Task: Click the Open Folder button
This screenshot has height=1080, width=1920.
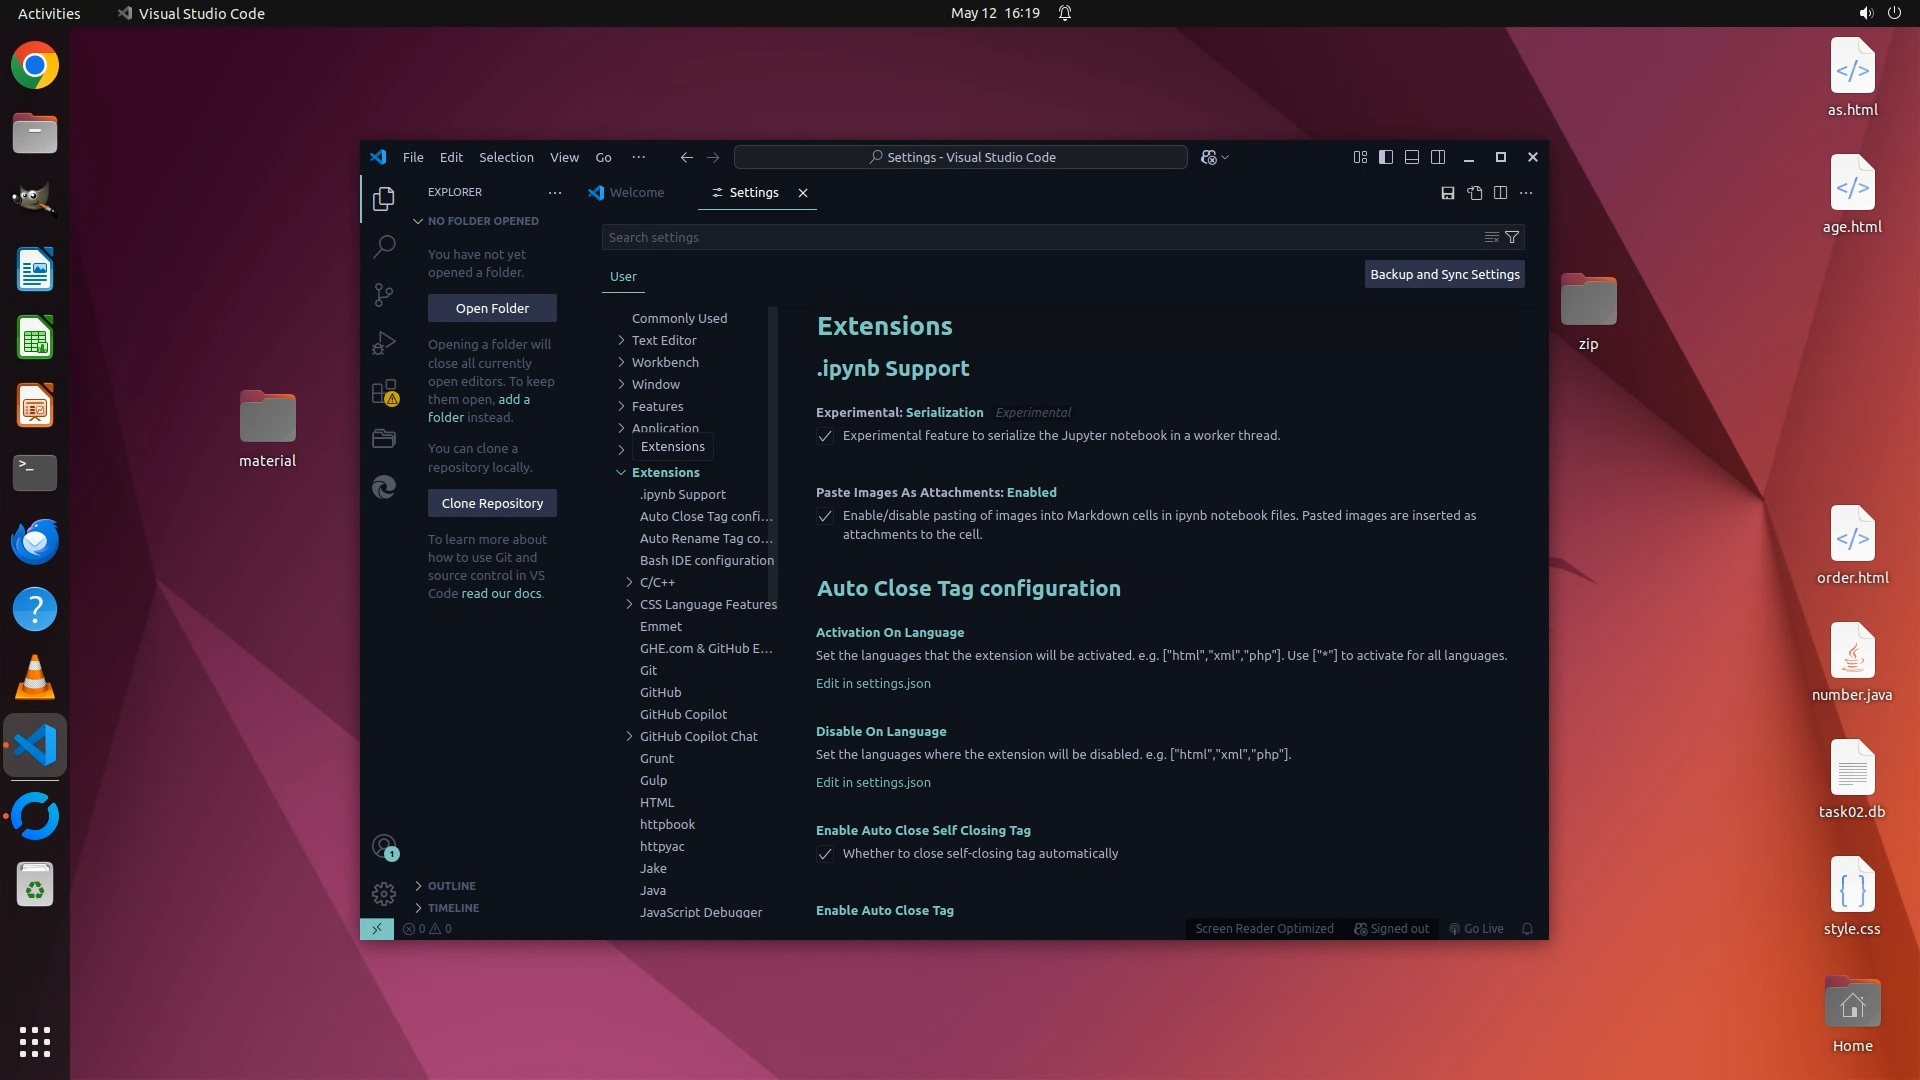Action: [x=492, y=309]
